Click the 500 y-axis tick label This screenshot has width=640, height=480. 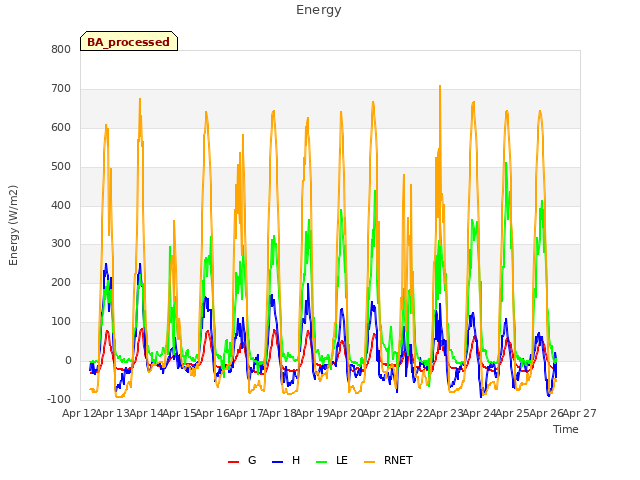pyautogui.click(x=61, y=167)
